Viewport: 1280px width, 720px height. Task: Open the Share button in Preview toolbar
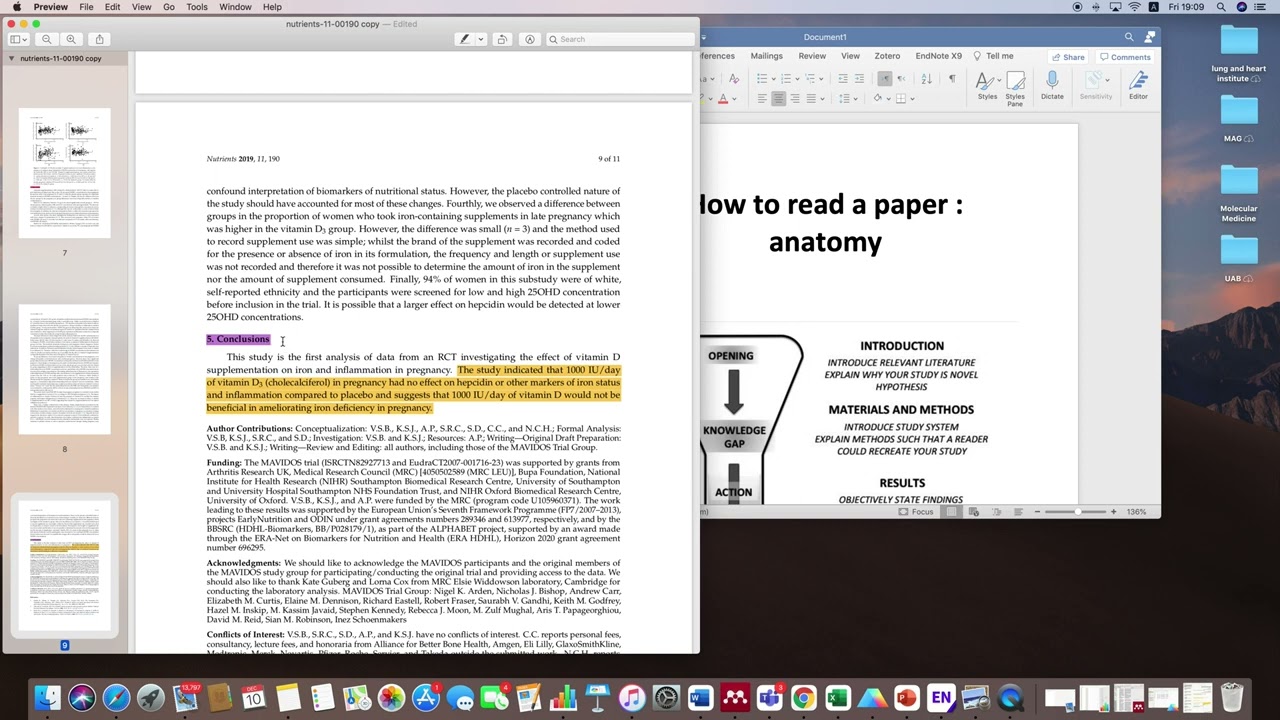point(99,39)
